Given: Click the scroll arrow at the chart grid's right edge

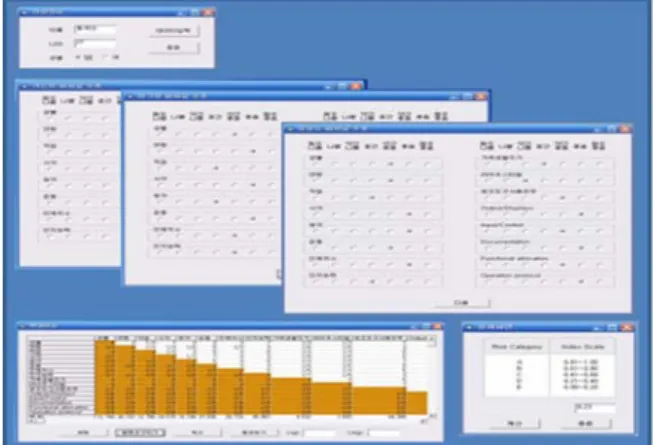Looking at the screenshot, I should (432, 339).
